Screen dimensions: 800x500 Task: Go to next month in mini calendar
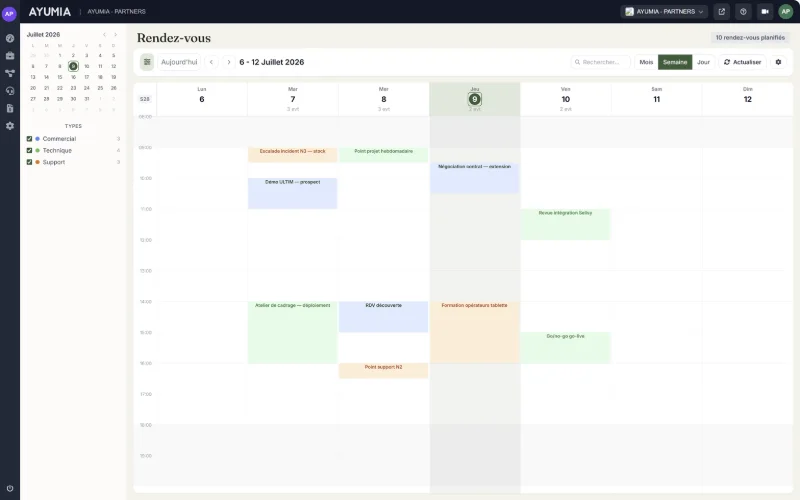115,35
